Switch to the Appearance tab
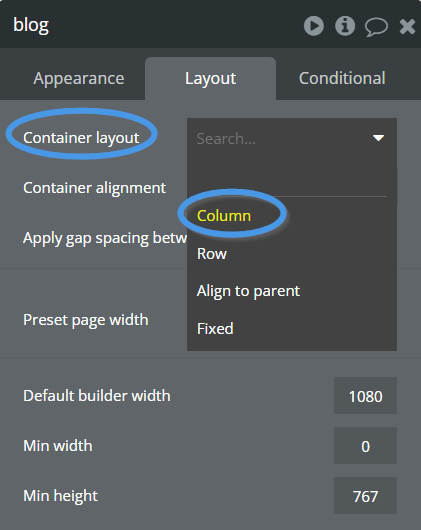421x530 pixels. pos(79,78)
